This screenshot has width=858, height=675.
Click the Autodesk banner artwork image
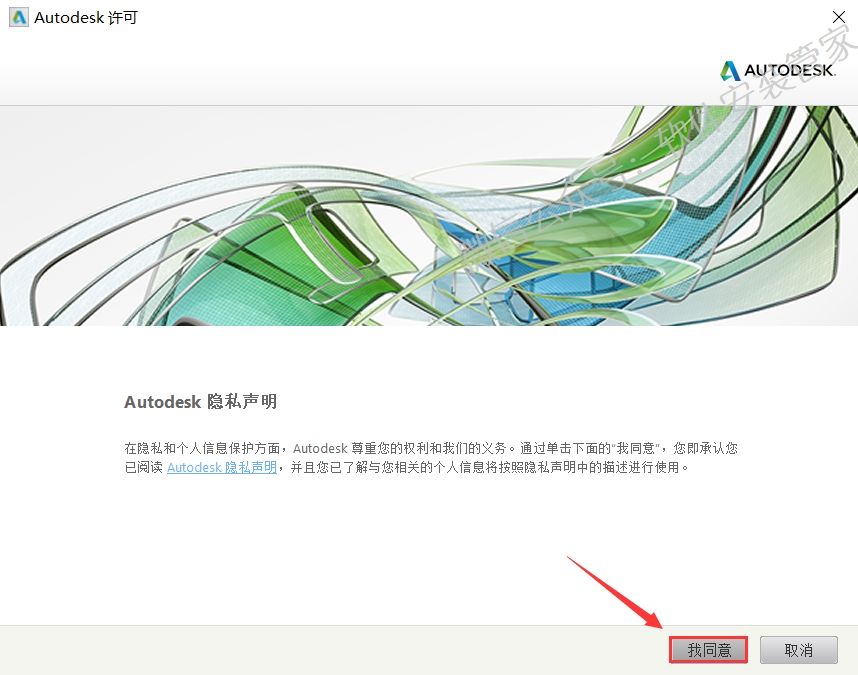[429, 216]
